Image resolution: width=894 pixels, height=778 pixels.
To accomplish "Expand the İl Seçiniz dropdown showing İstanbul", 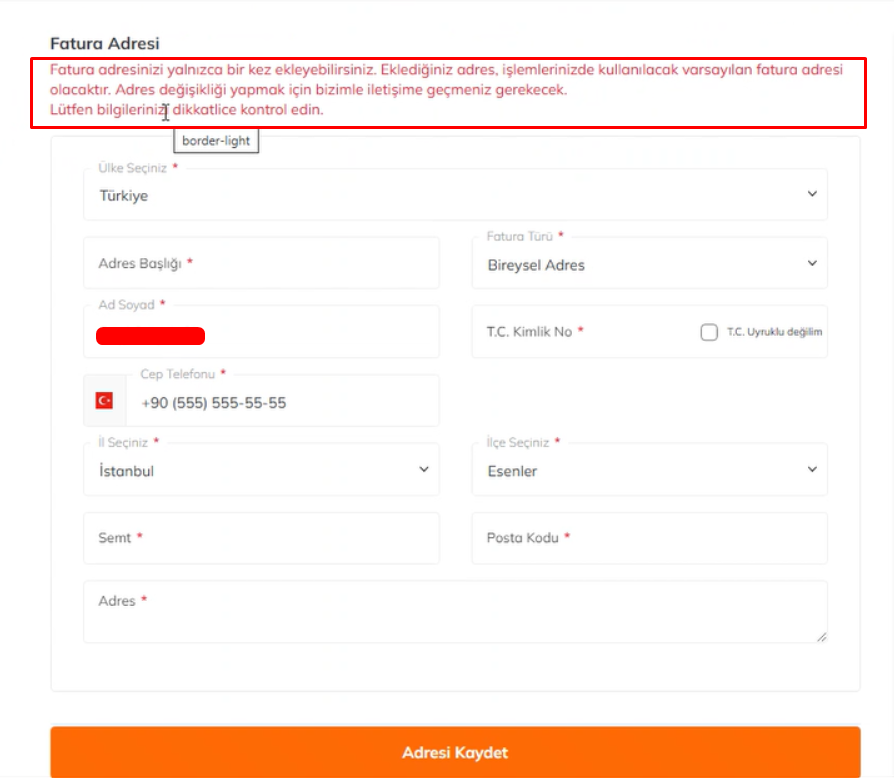I will tap(261, 470).
